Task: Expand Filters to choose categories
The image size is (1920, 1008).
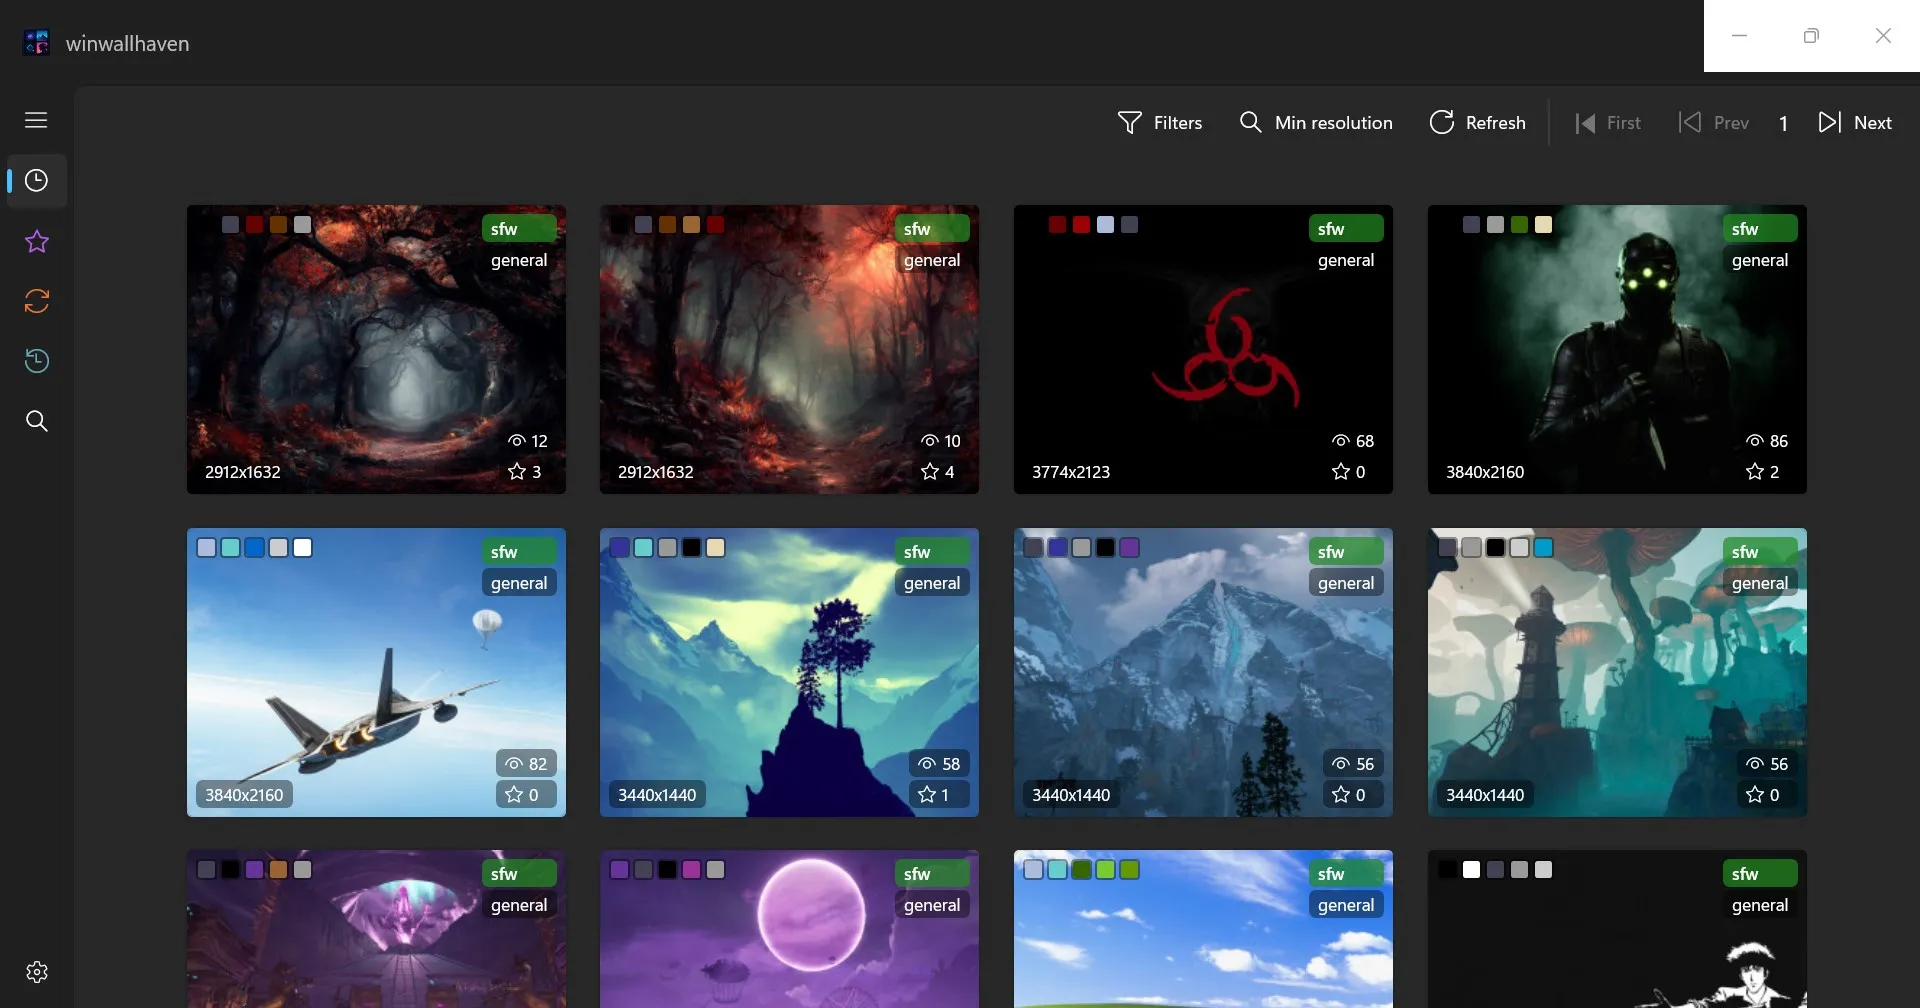Action: coord(1161,122)
